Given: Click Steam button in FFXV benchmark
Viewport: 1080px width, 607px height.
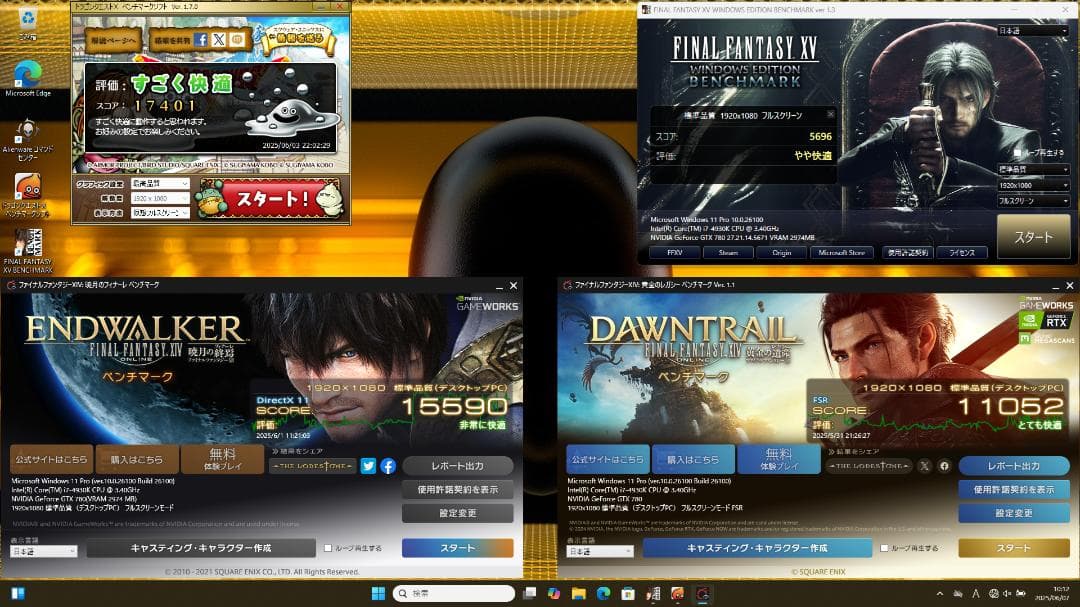Looking at the screenshot, I should click(728, 253).
